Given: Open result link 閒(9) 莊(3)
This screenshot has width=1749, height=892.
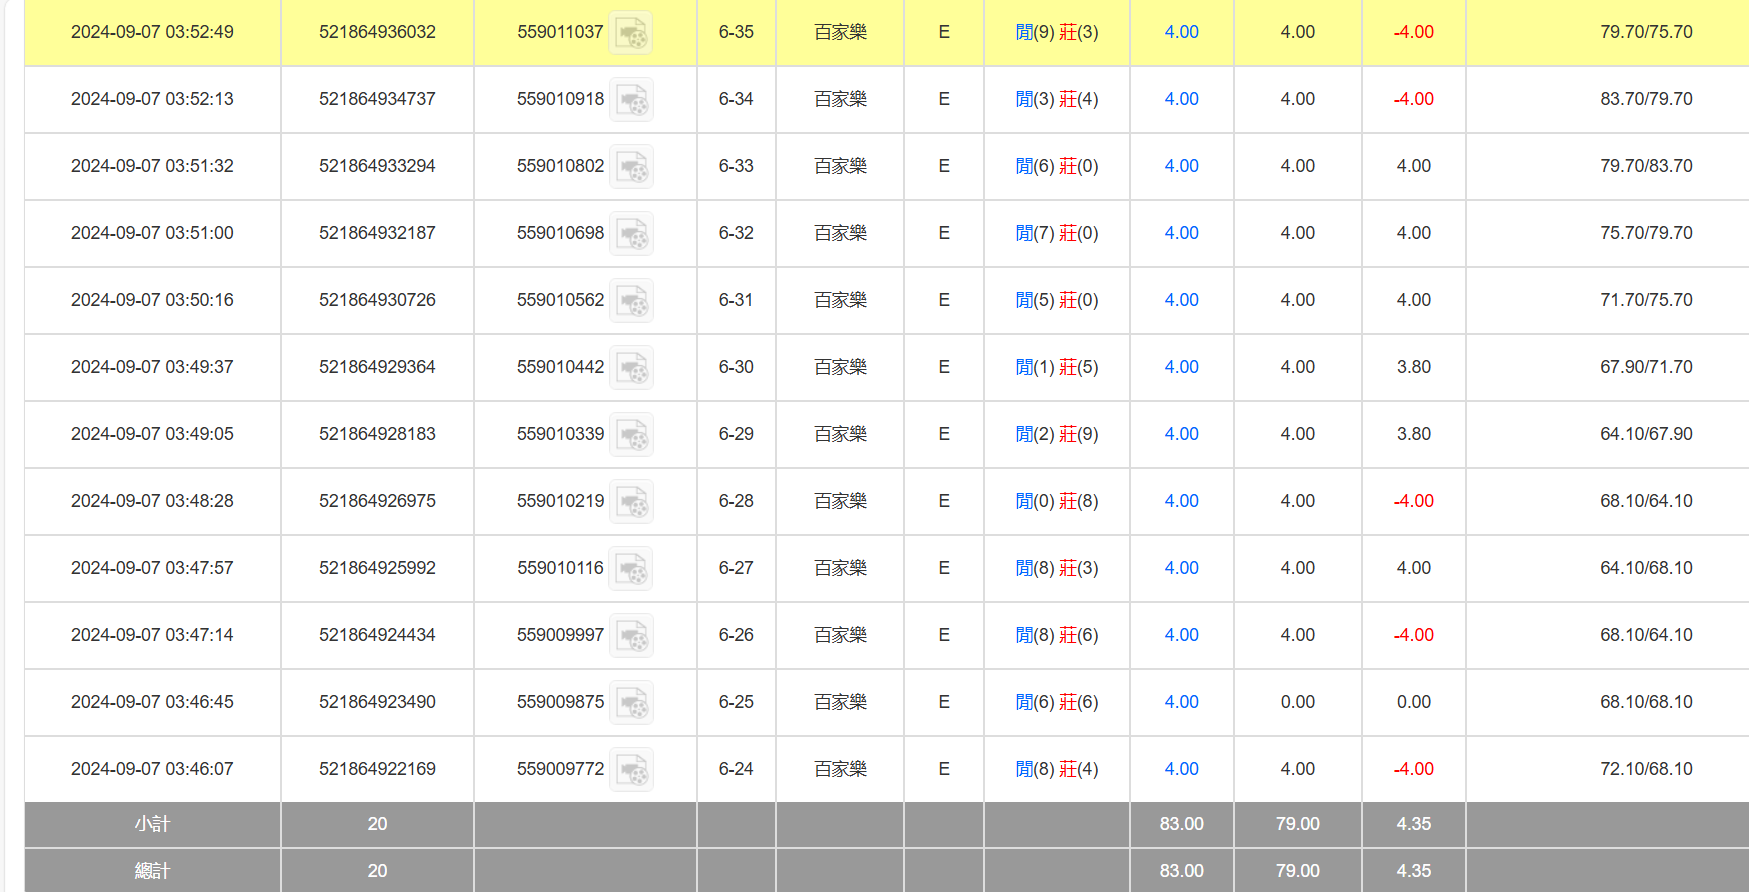Looking at the screenshot, I should click(1056, 32).
